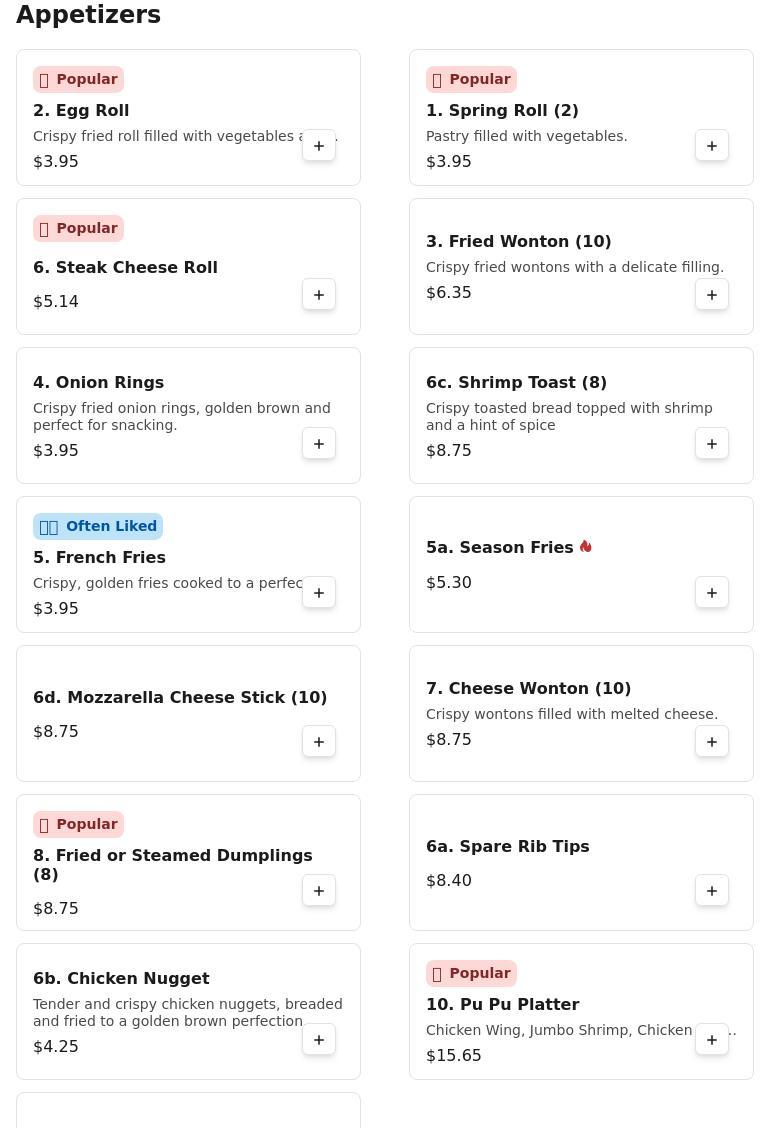Add Egg Roll with plus icon
770x1128 pixels.
point(319,145)
